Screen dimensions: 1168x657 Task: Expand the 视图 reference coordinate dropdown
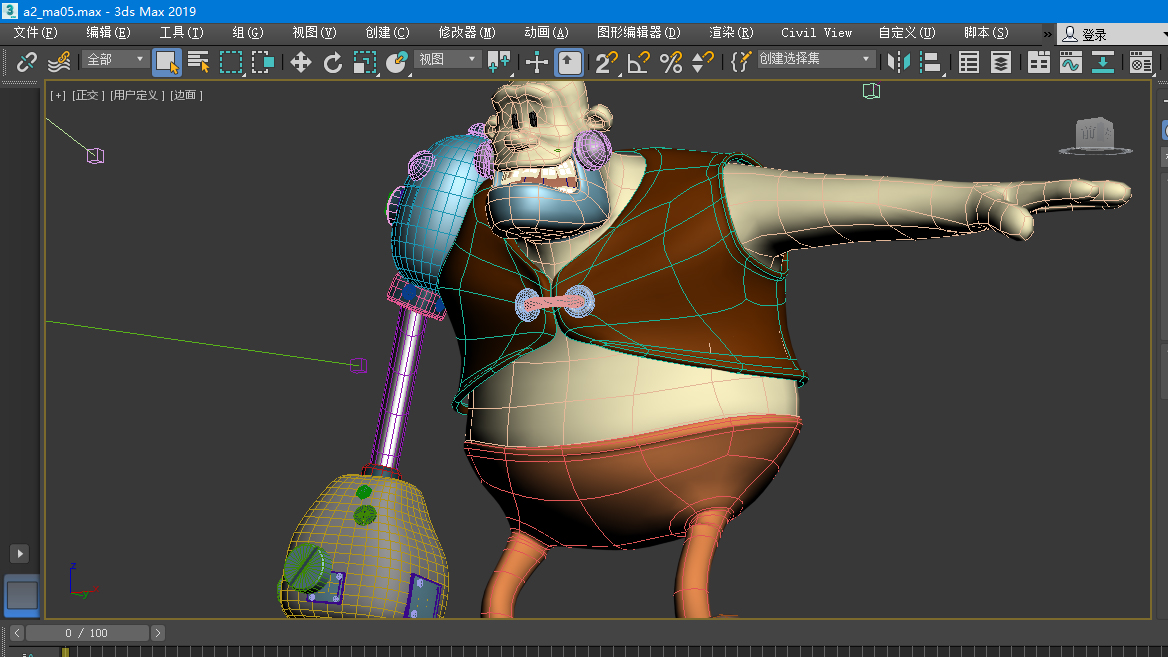[x=448, y=60]
